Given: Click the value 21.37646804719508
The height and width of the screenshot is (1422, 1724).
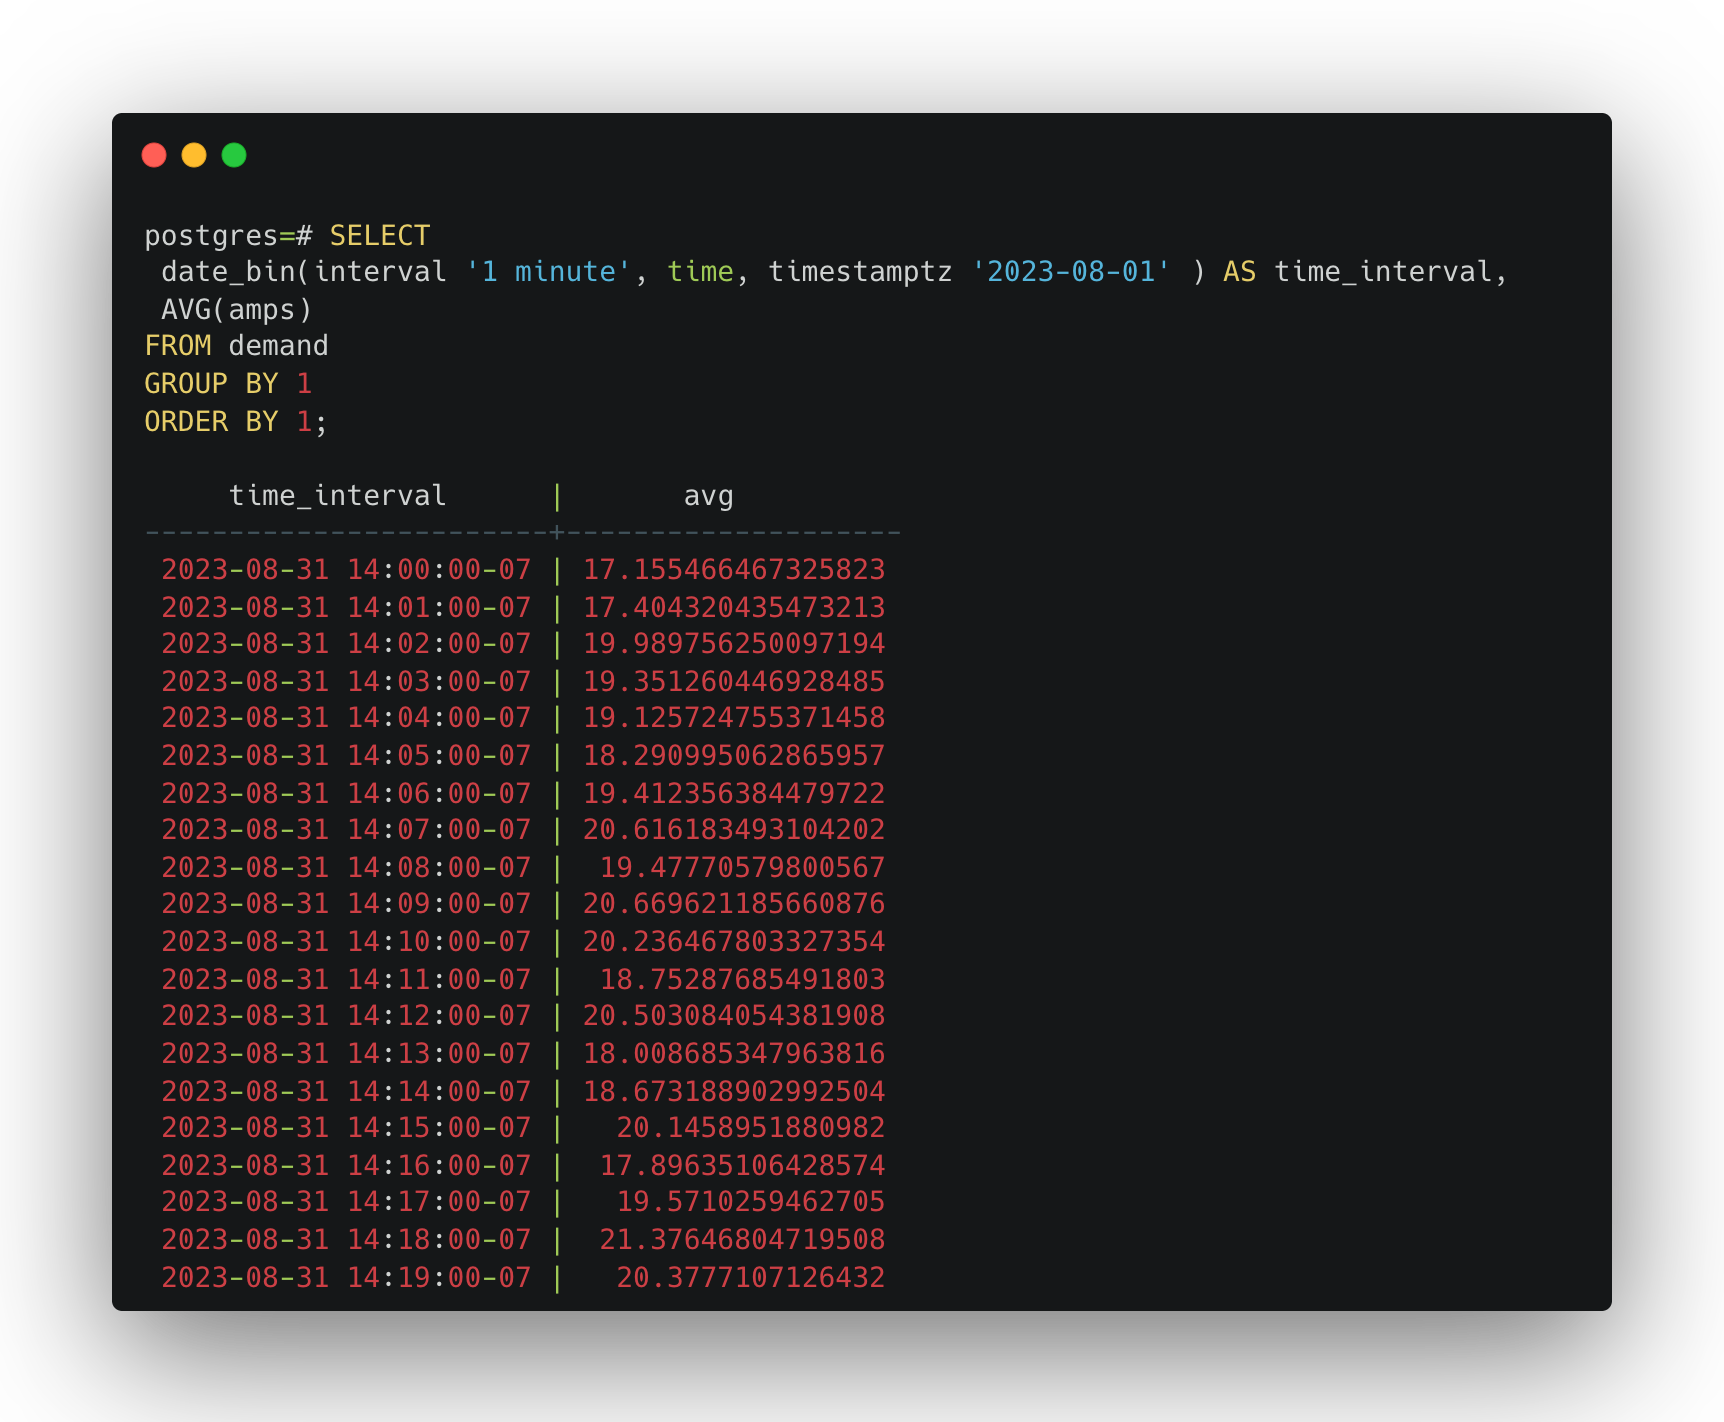Looking at the screenshot, I should [741, 1240].
